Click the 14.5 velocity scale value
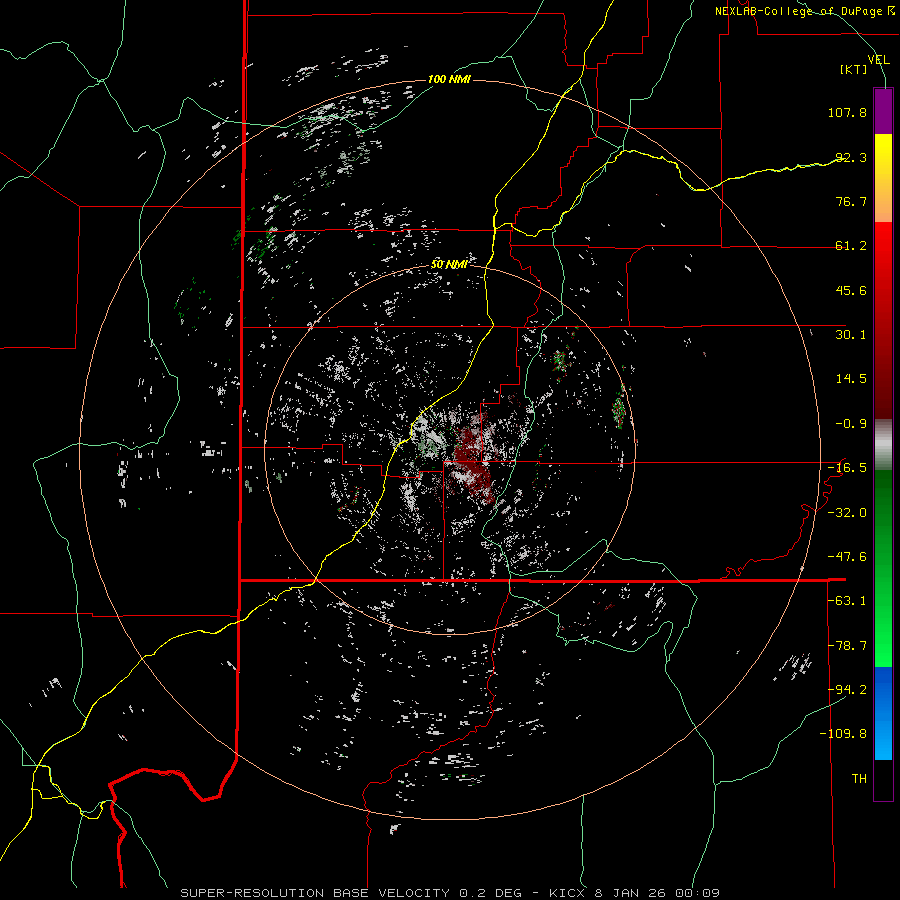 pyautogui.click(x=851, y=379)
